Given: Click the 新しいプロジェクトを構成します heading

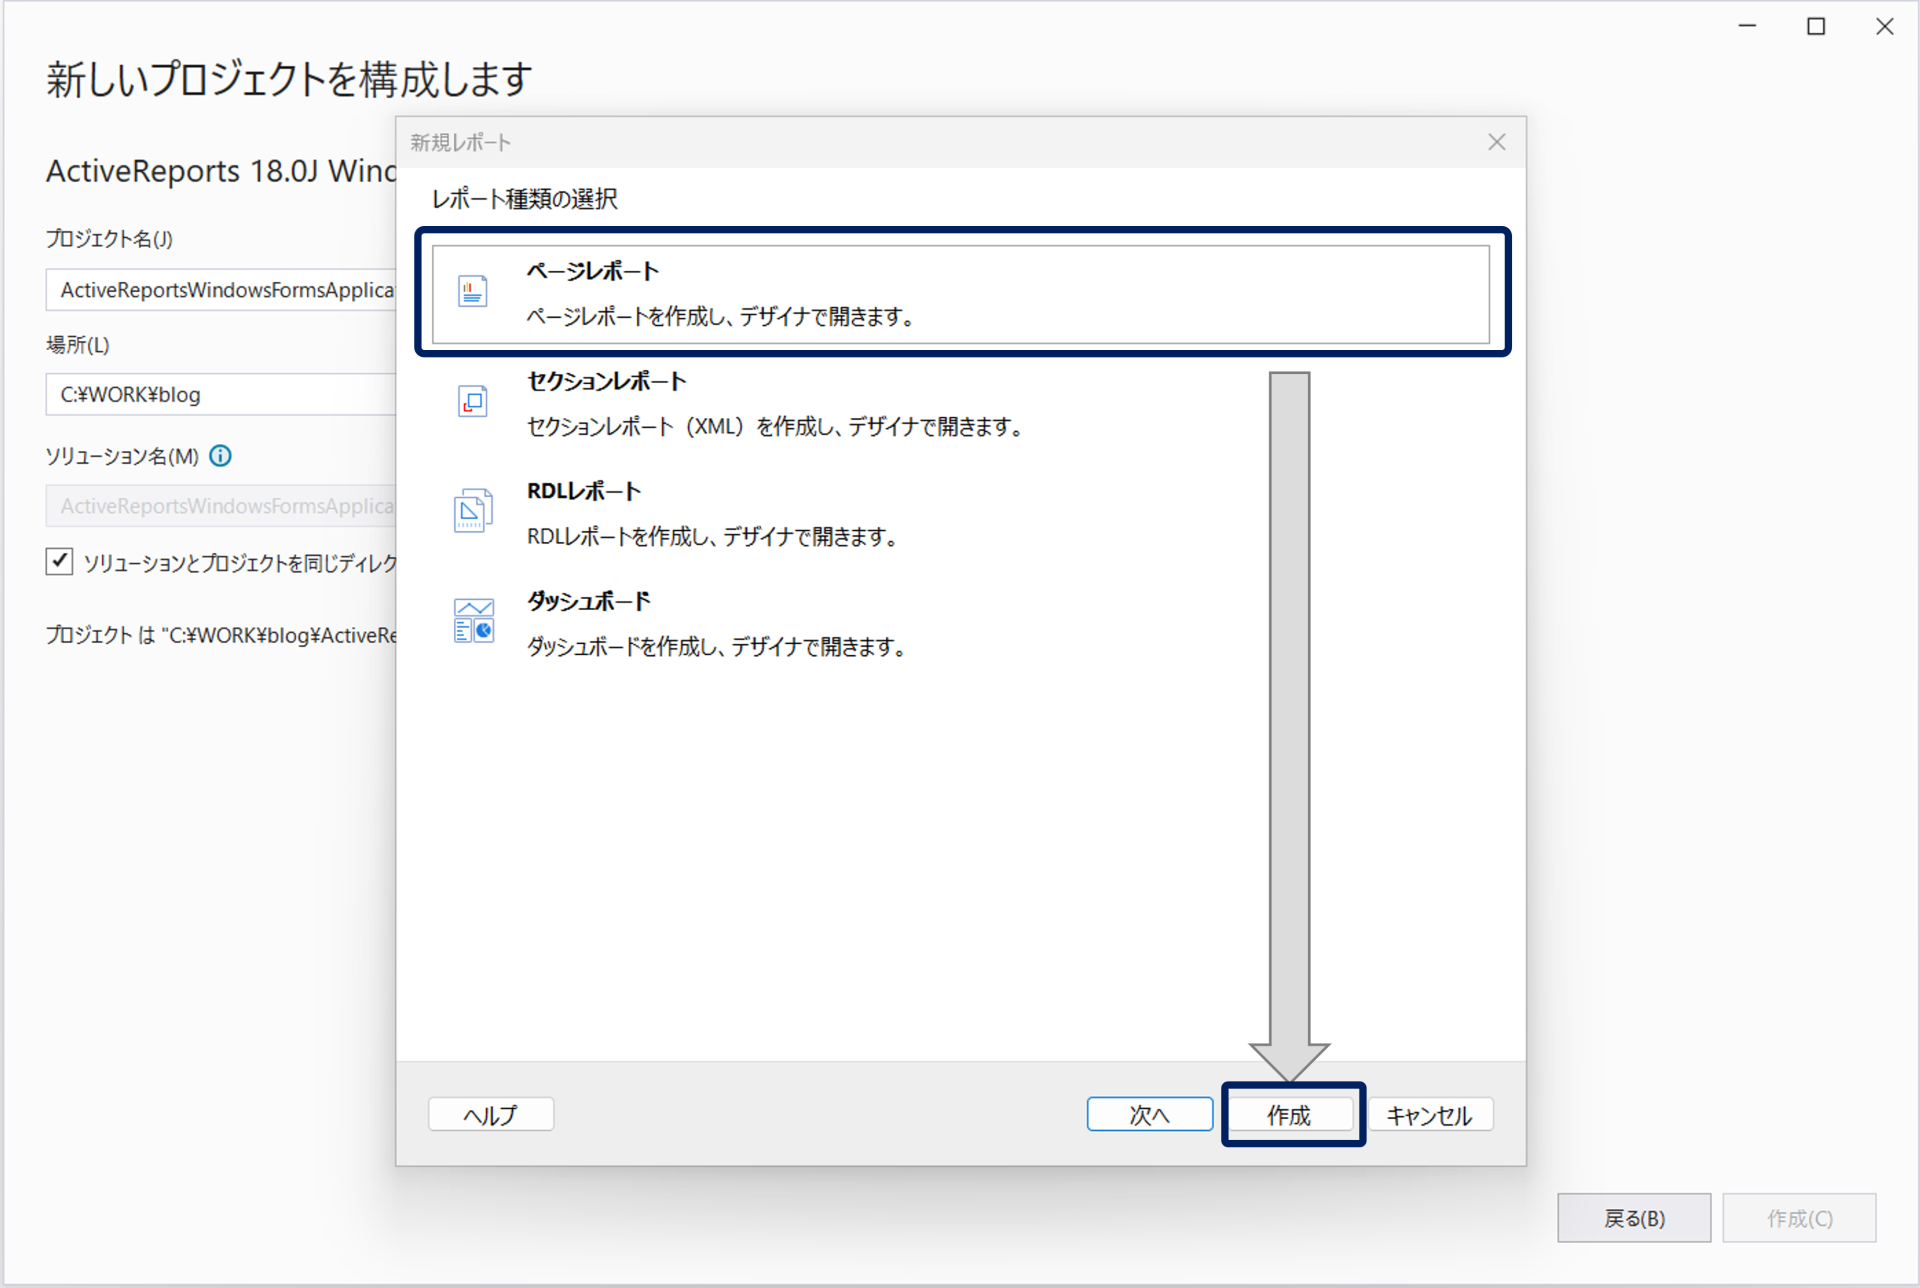Looking at the screenshot, I should (x=289, y=79).
